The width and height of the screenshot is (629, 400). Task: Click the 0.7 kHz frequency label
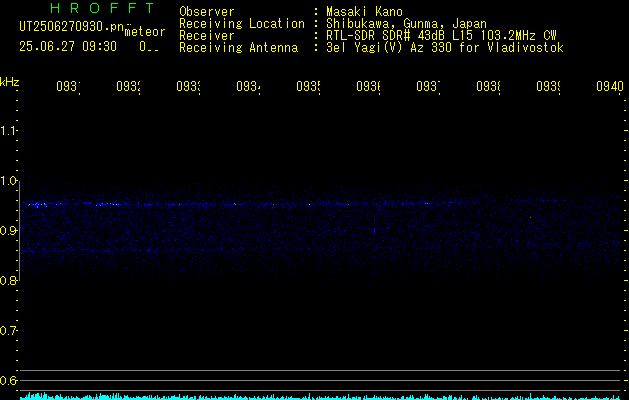coord(8,331)
